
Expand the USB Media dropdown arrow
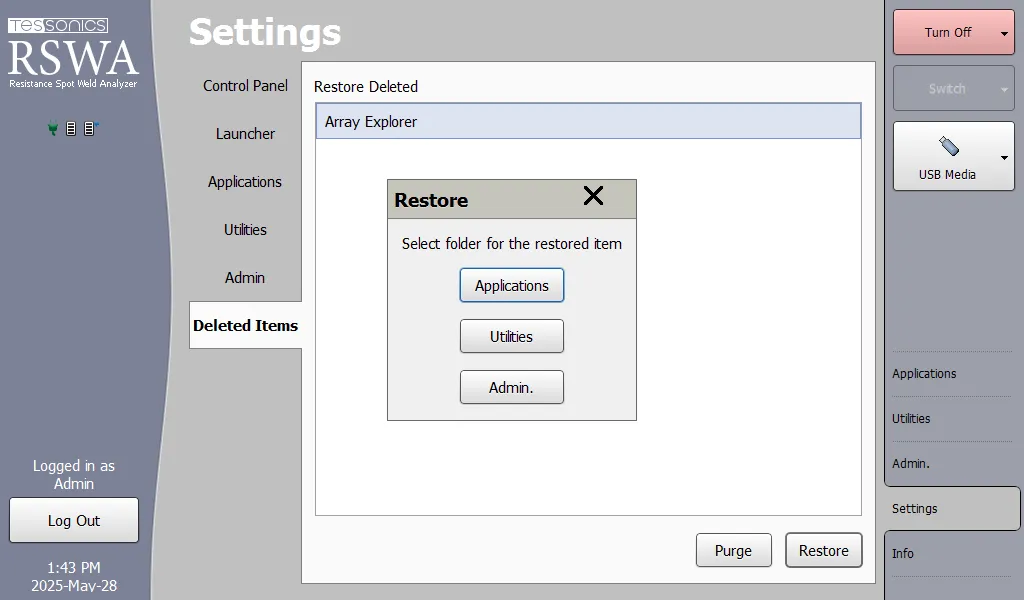1003,157
